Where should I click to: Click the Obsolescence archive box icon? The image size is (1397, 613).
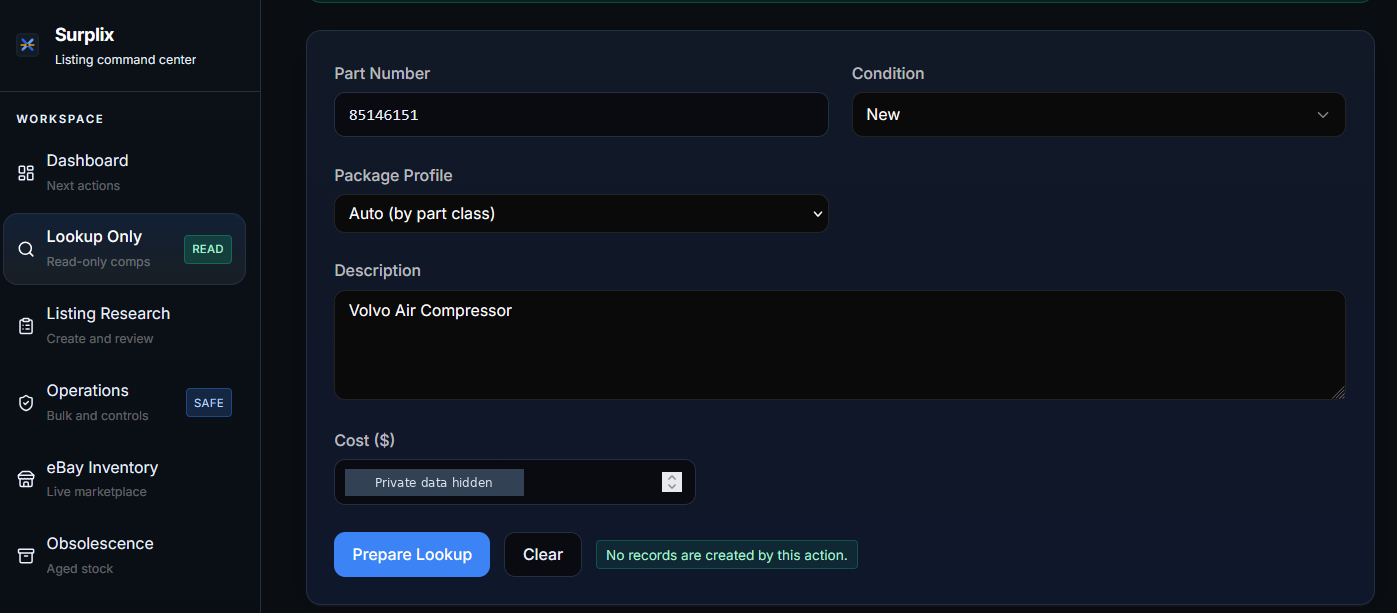click(x=26, y=556)
